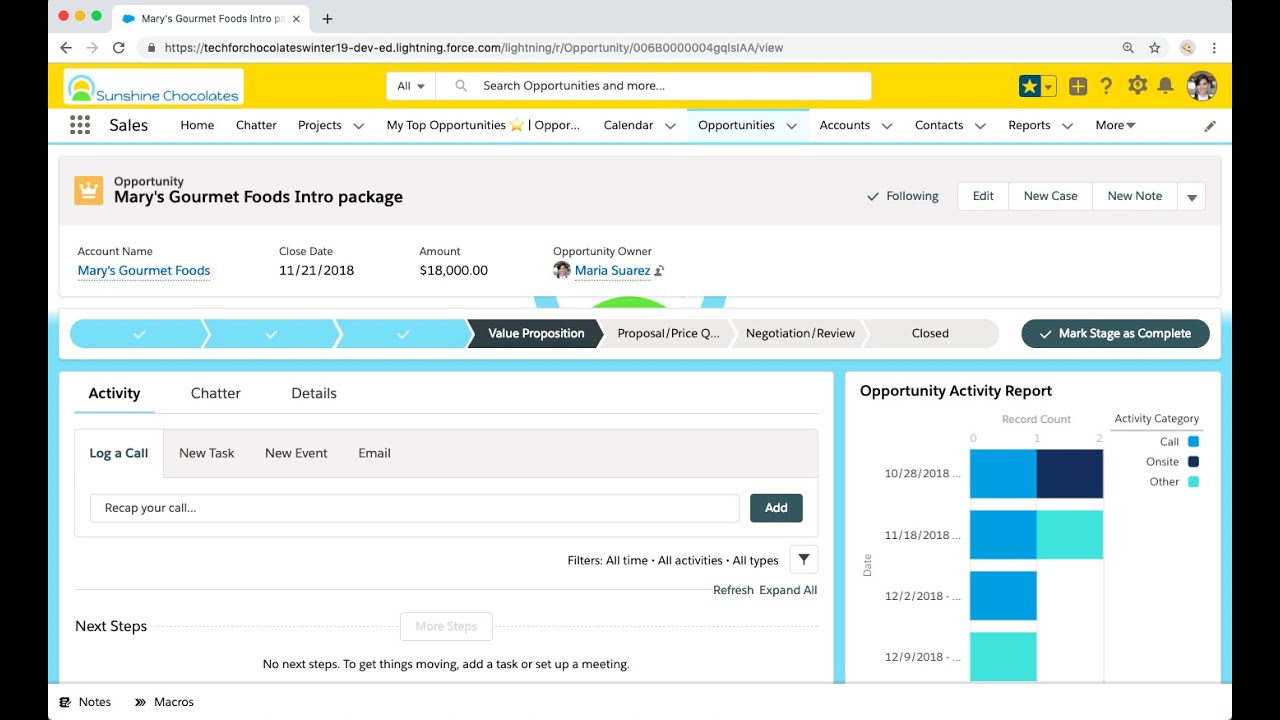This screenshot has width=1280, height=720.
Task: Click the Add button
Action: point(776,508)
